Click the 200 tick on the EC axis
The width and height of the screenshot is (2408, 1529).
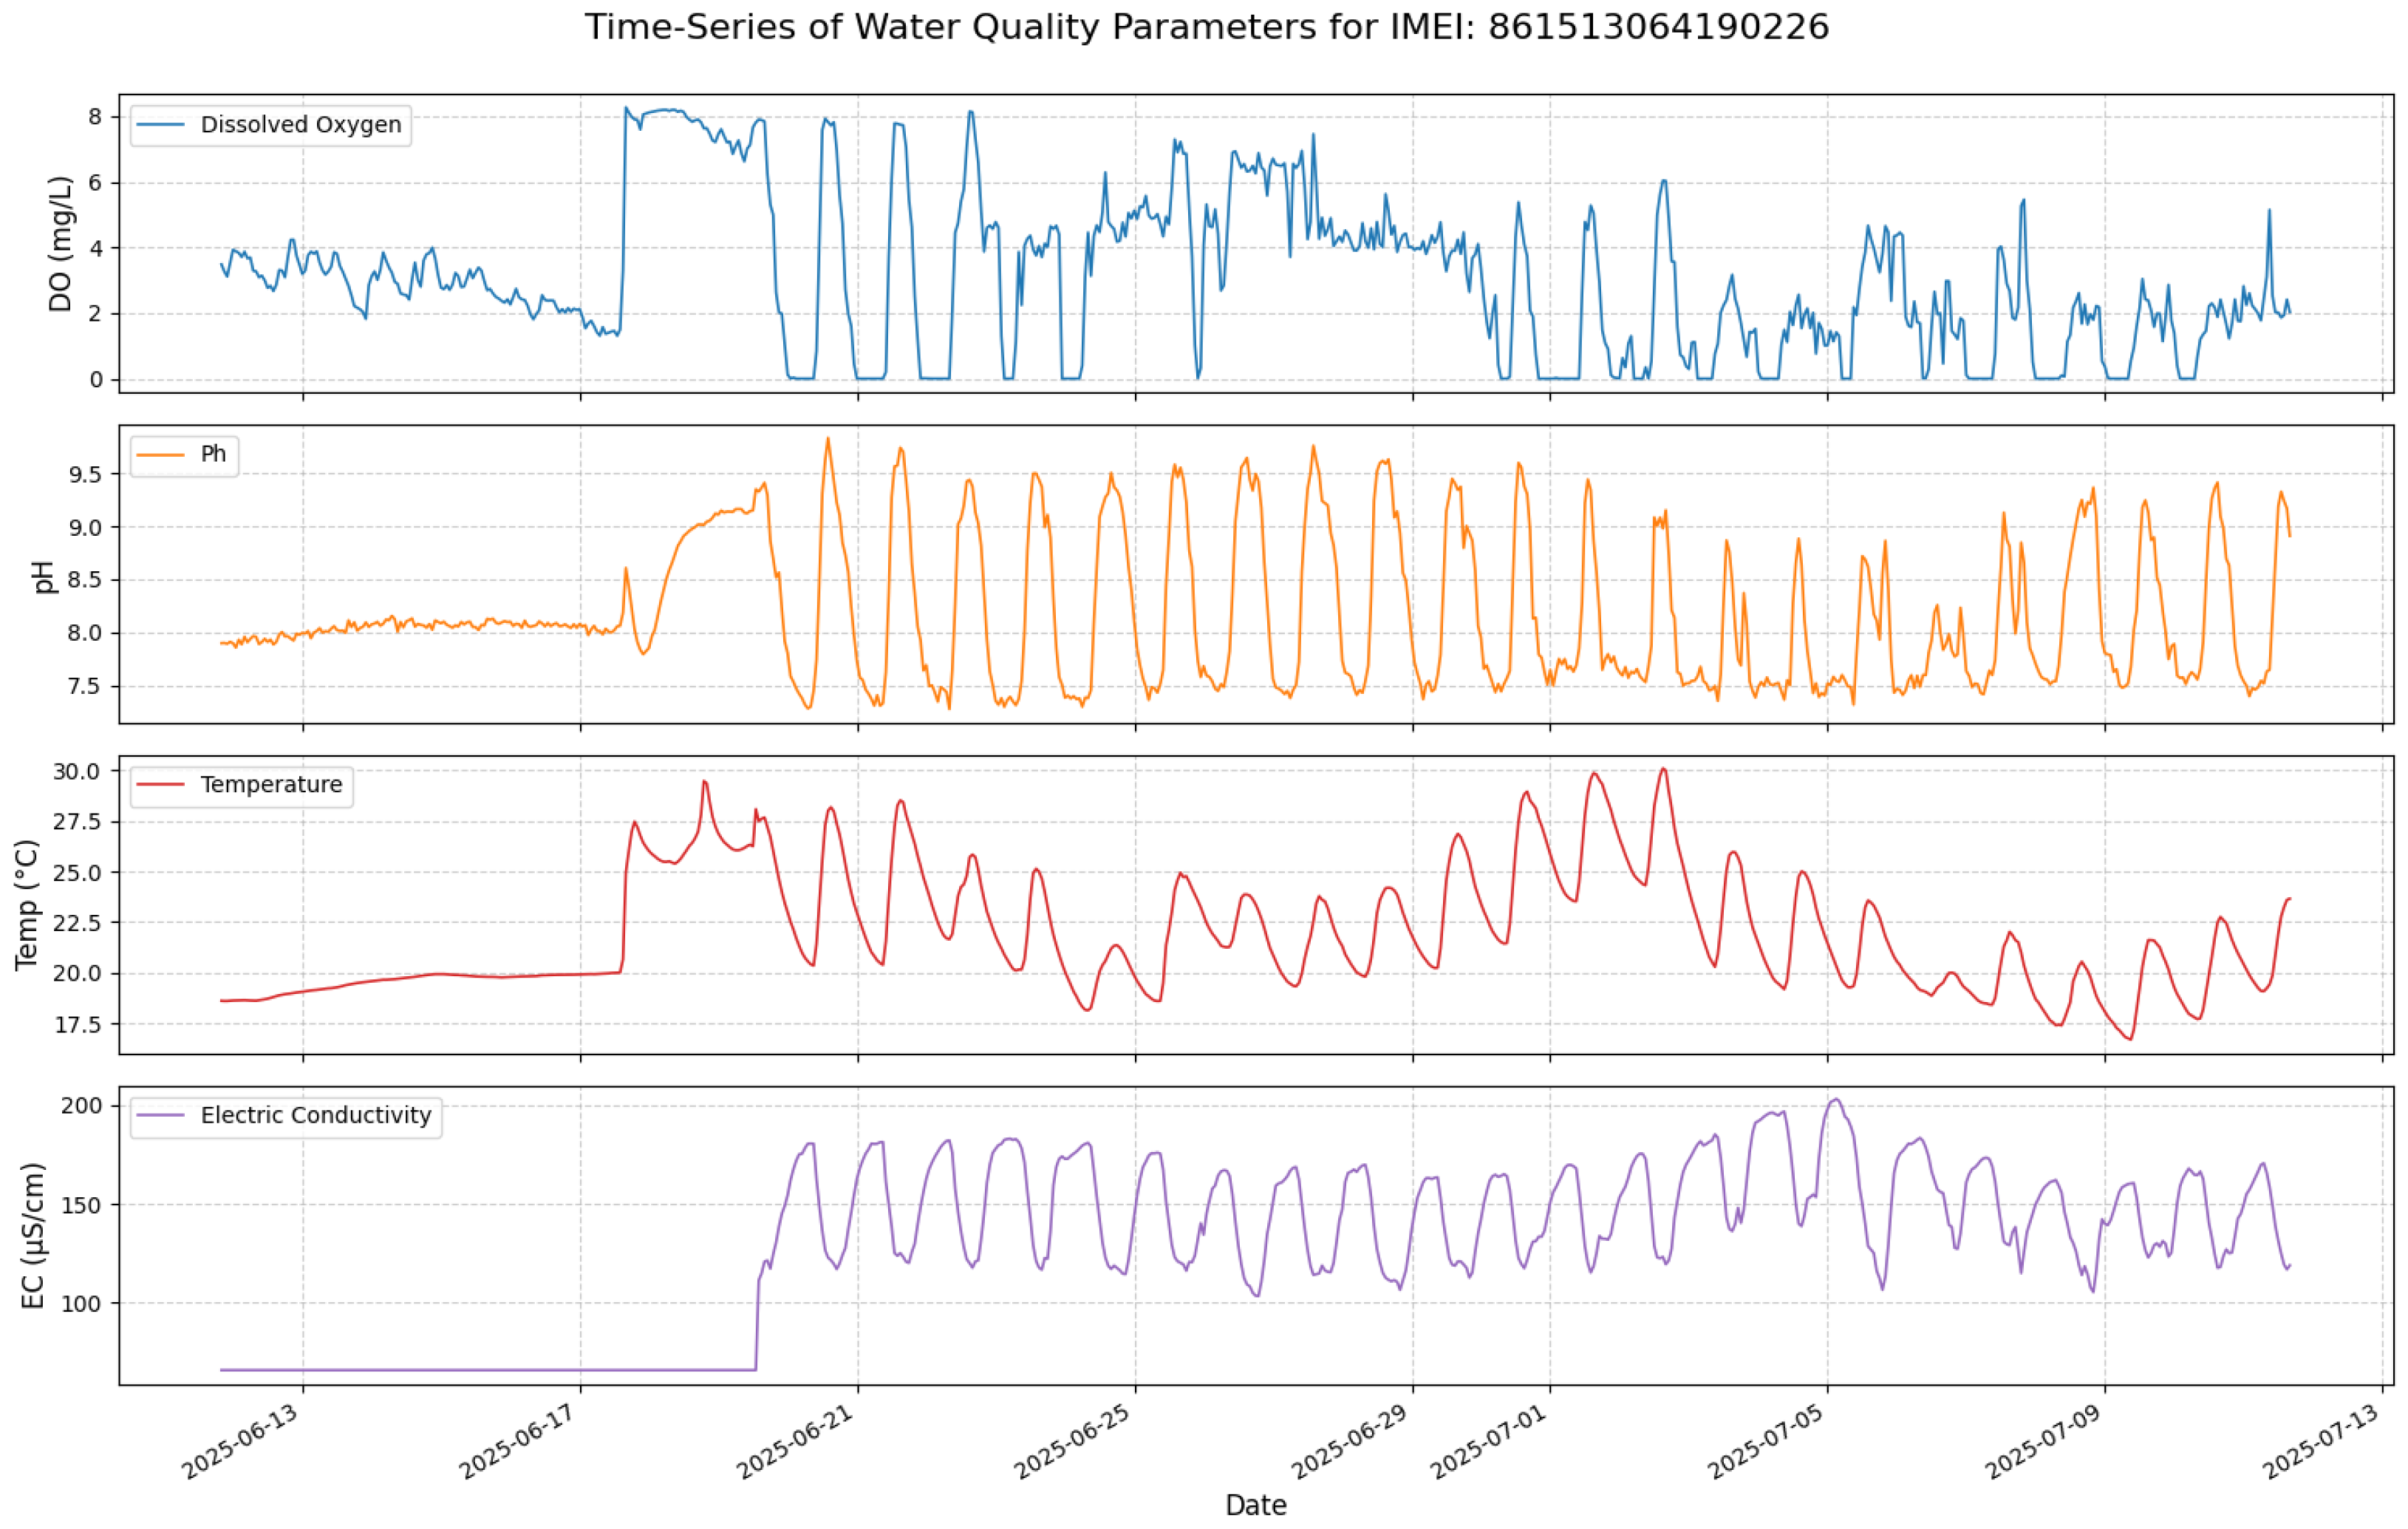82,1105
